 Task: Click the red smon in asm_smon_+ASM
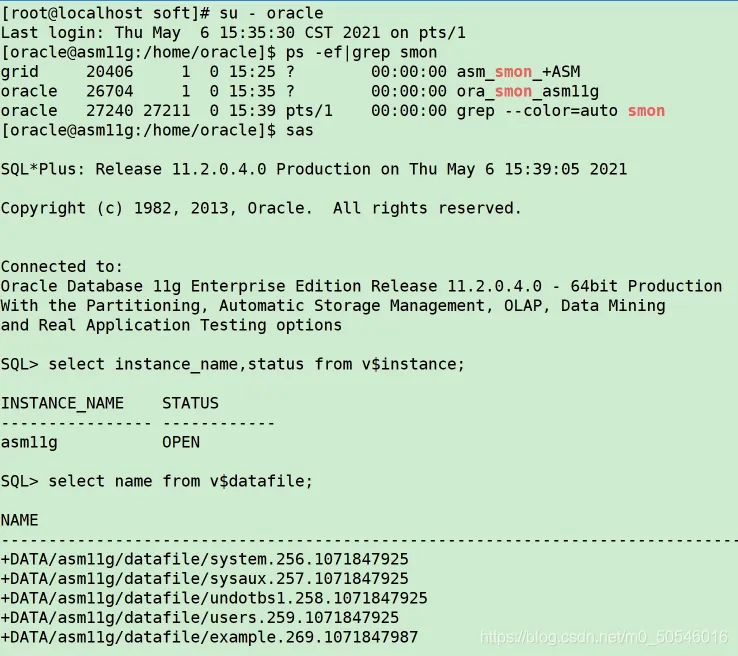pos(513,72)
